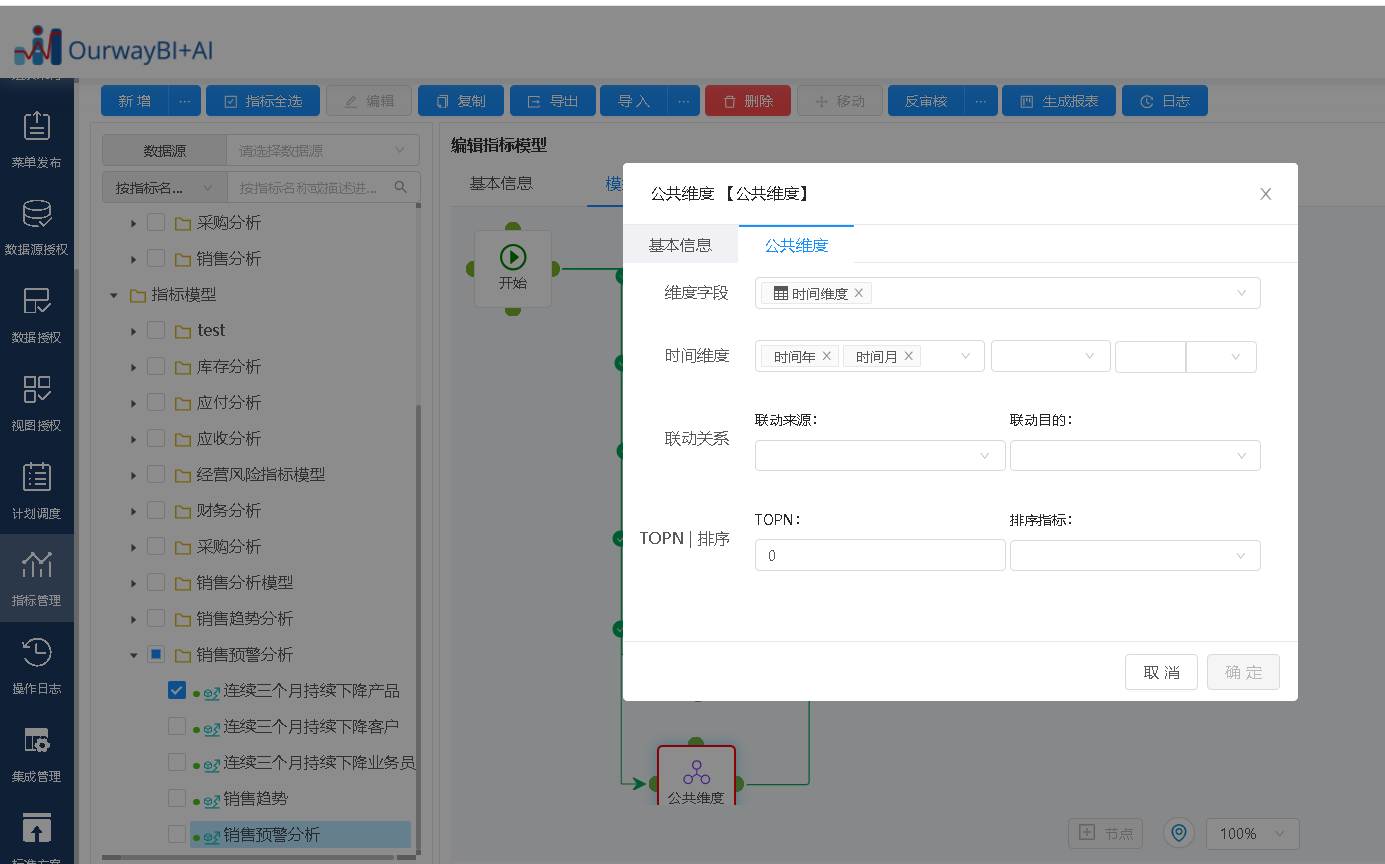Open 视图授权 sidebar section
1385x864 pixels.
[36, 403]
